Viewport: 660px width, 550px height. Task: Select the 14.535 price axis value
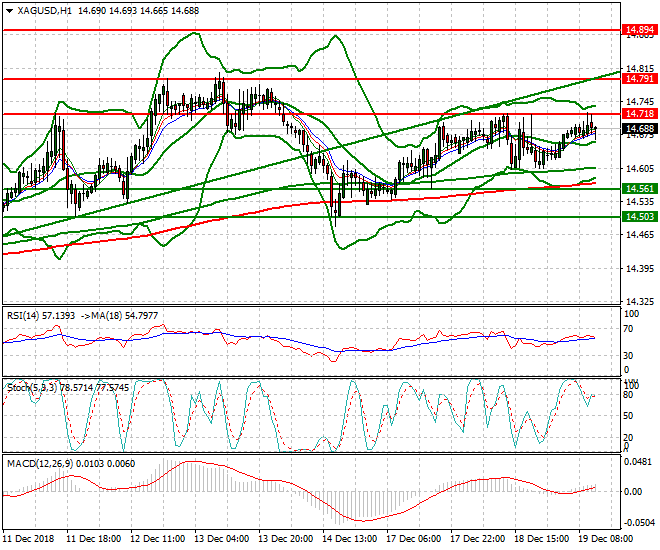click(640, 202)
